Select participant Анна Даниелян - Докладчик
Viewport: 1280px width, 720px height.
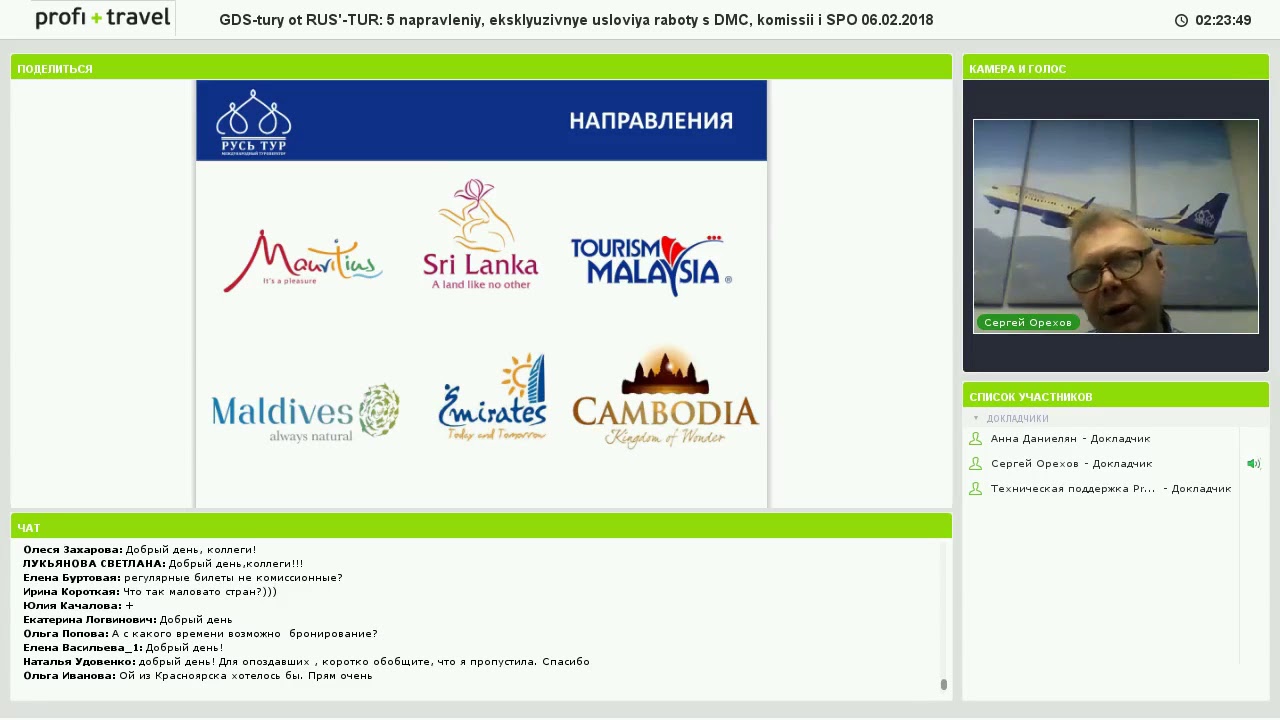pos(1070,439)
